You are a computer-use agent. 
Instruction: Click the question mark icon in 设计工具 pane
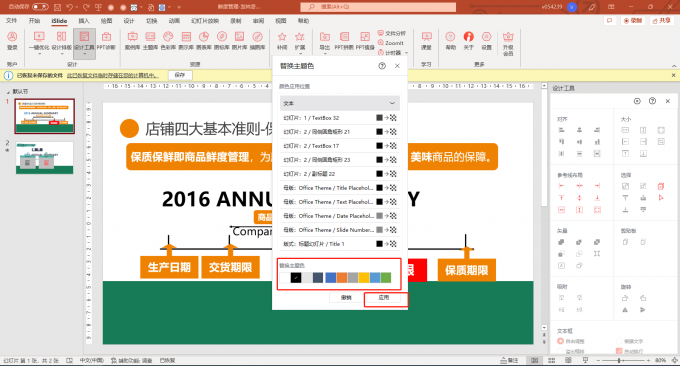(x=652, y=101)
